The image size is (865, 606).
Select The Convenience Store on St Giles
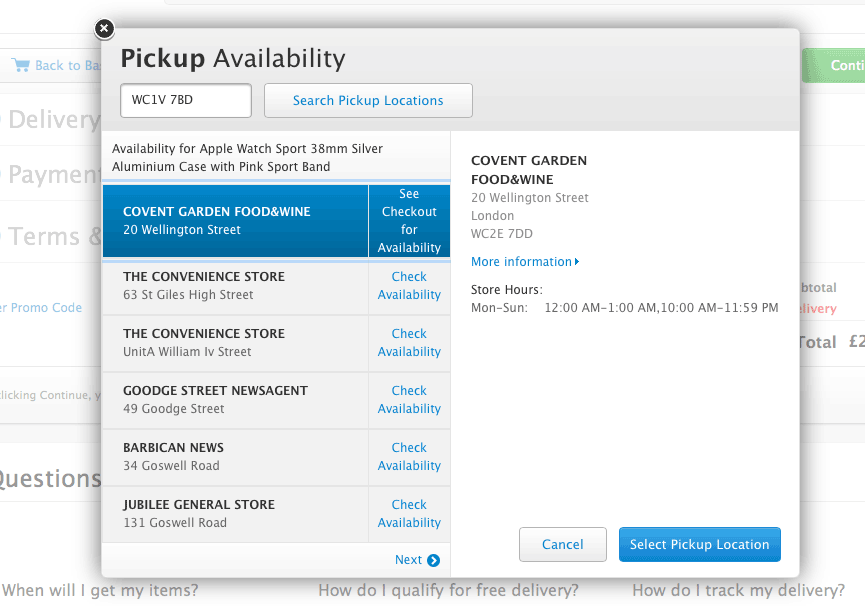pyautogui.click(x=235, y=286)
